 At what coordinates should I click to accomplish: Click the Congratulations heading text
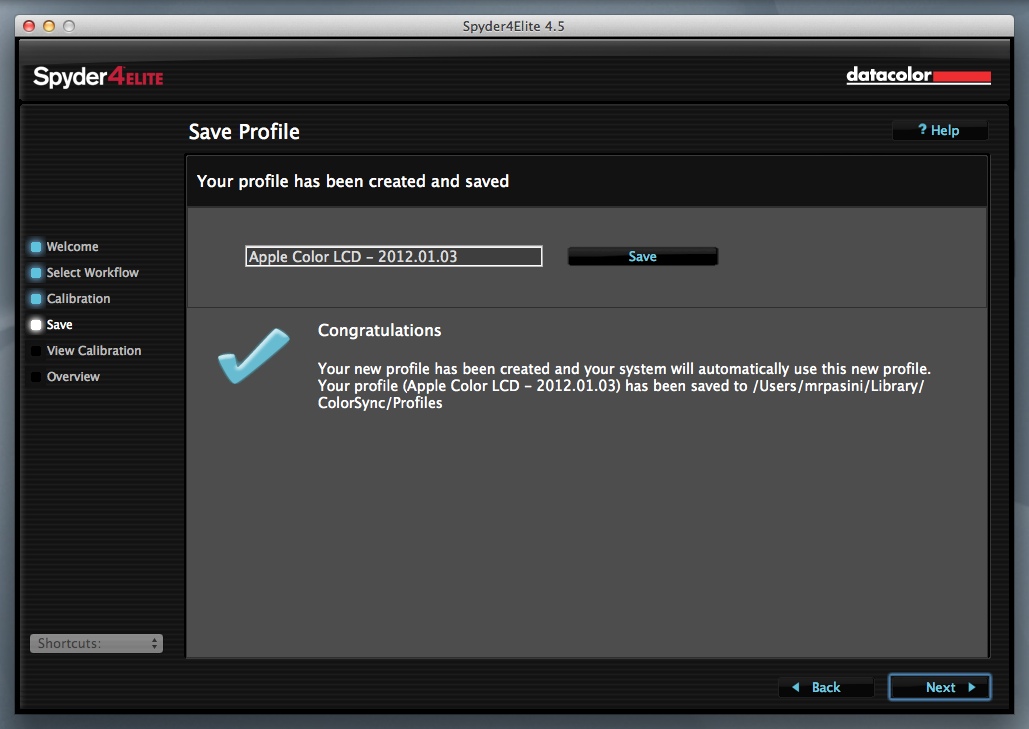coord(379,331)
